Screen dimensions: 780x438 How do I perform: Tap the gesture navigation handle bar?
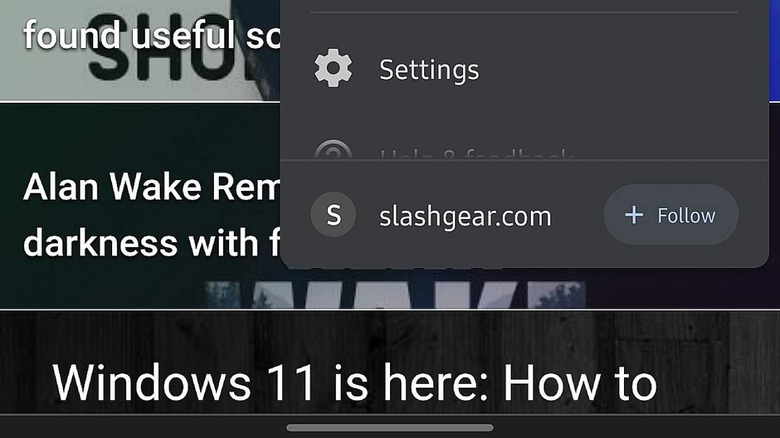tap(390, 428)
